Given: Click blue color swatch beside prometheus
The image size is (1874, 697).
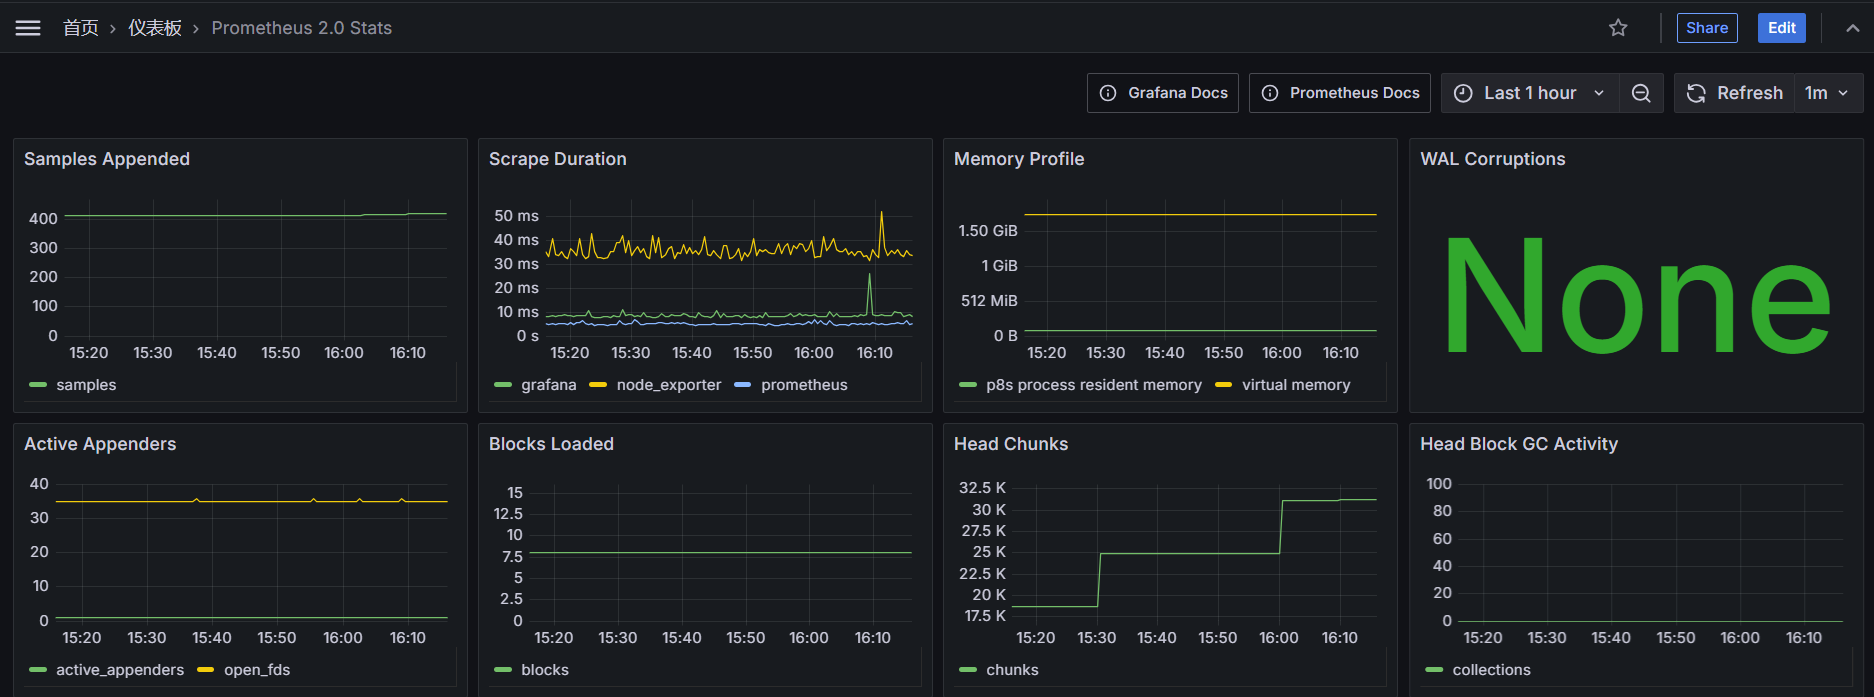Looking at the screenshot, I should click(742, 385).
